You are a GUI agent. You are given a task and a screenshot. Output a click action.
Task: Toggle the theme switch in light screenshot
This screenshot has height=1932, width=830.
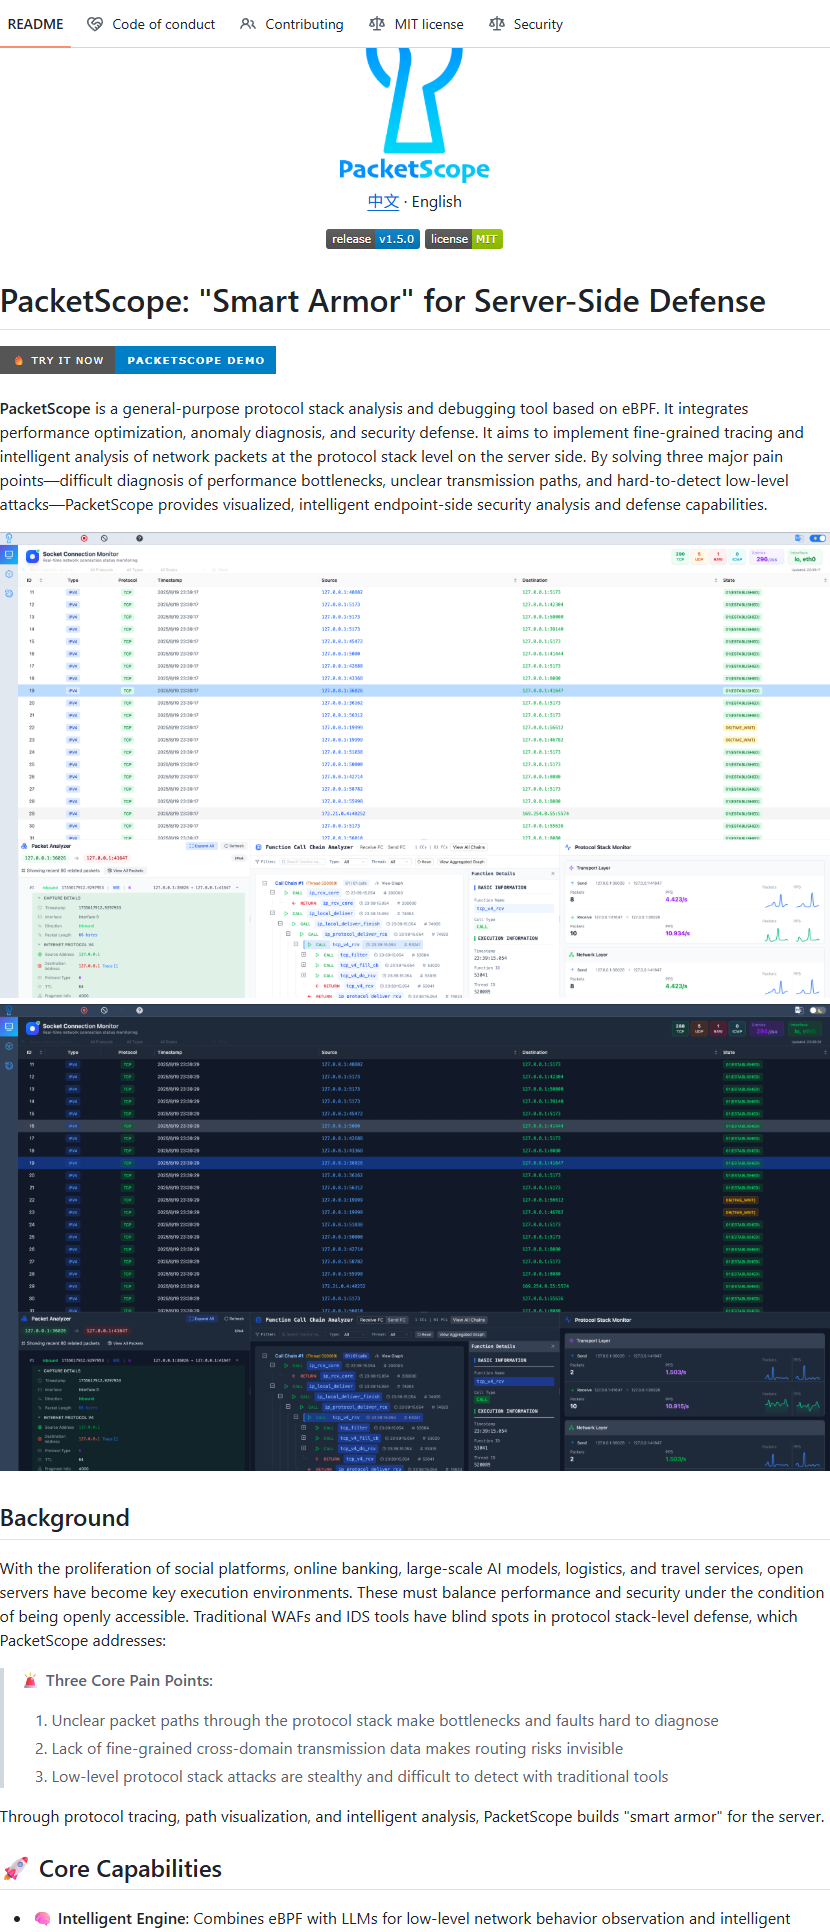tap(817, 538)
